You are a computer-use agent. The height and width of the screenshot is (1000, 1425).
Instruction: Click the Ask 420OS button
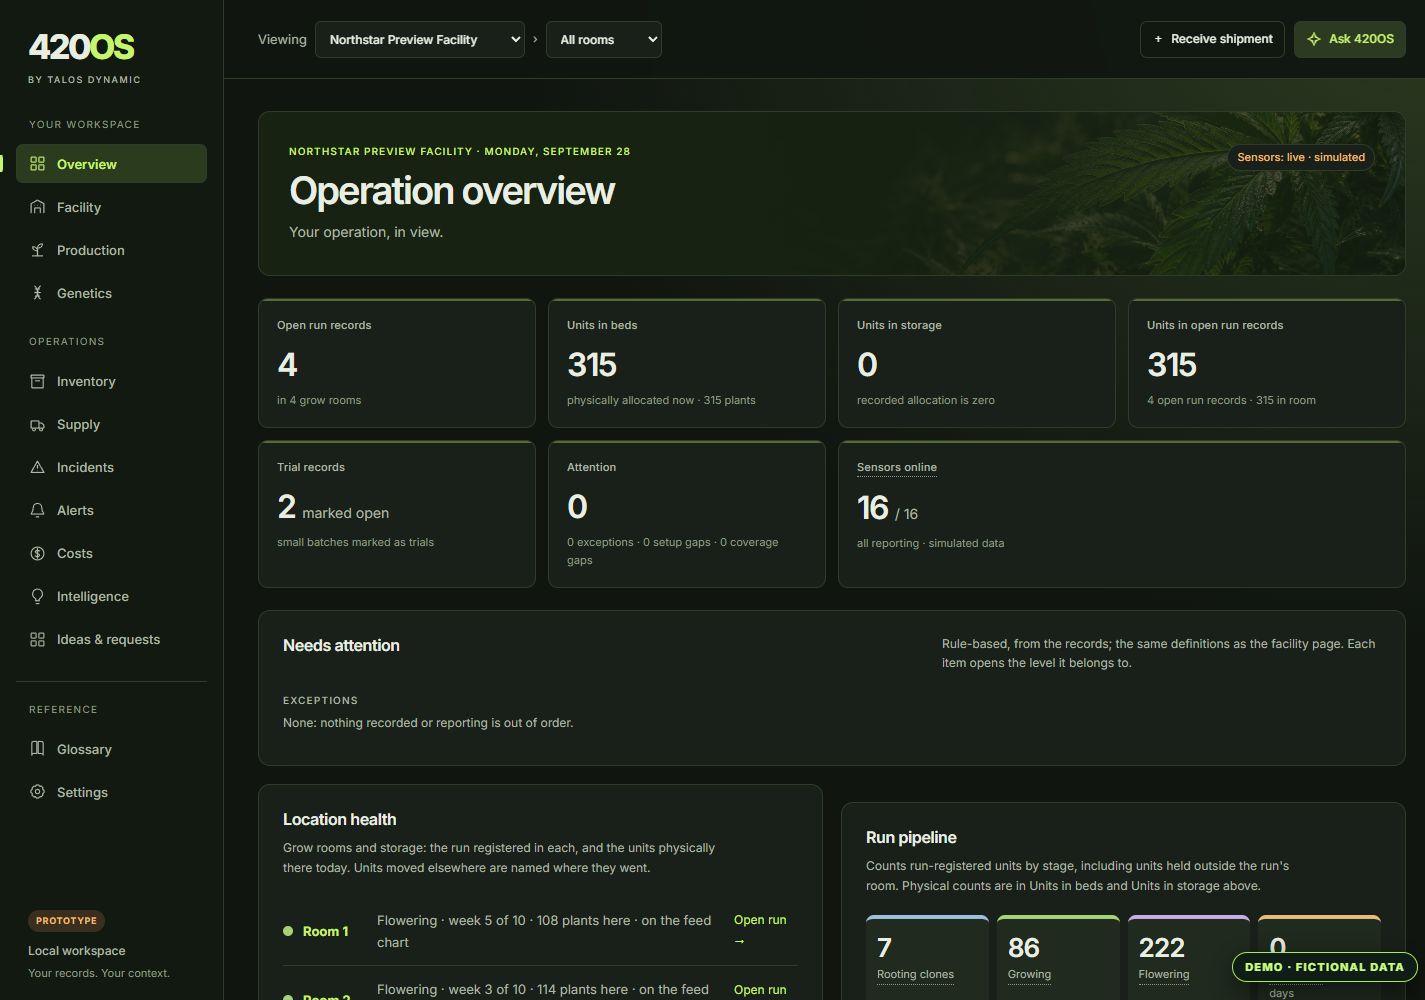tap(1350, 39)
